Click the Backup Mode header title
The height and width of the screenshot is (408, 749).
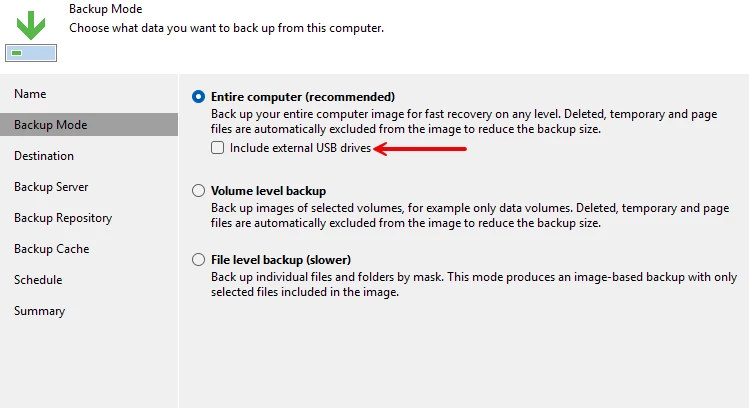[x=106, y=9]
